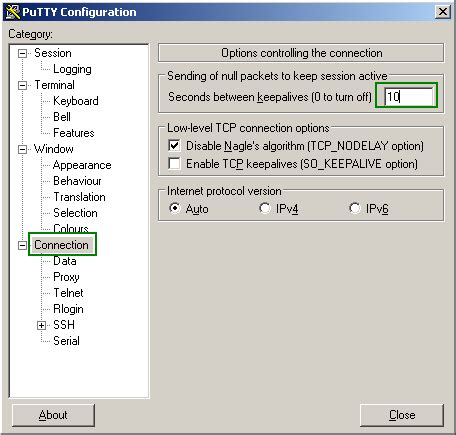Open the Logging category

[72, 69]
